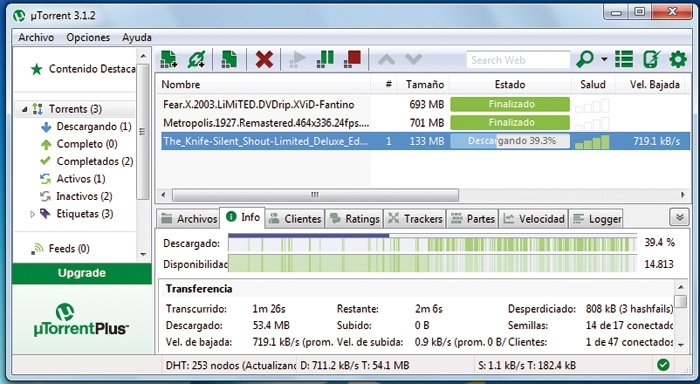Viewport: 700px width, 384px height.
Task: Switch to the Partes tab
Action: tap(473, 219)
